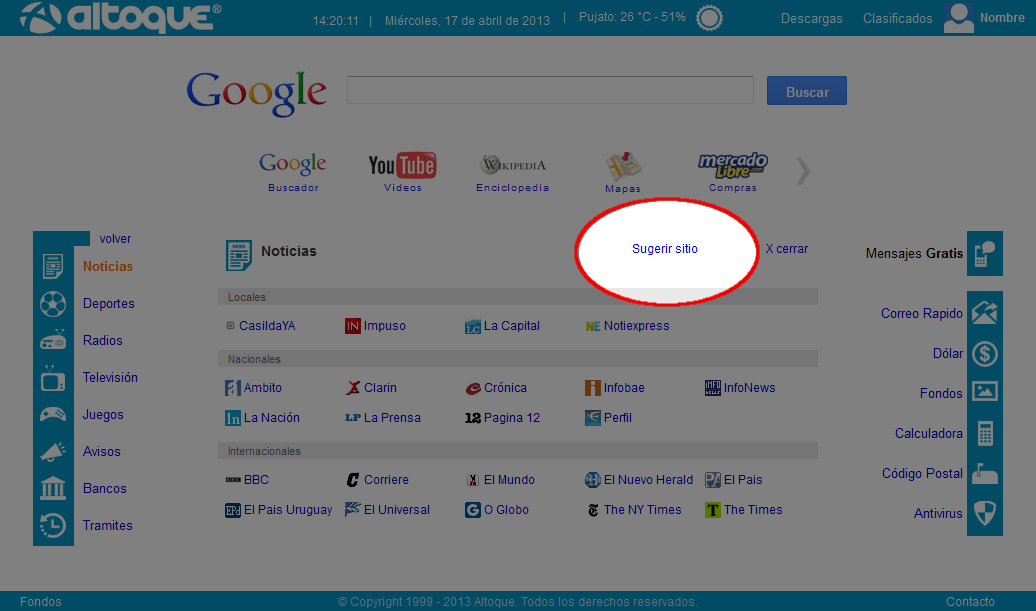Show the next shortcuts with the right chevron

click(803, 171)
